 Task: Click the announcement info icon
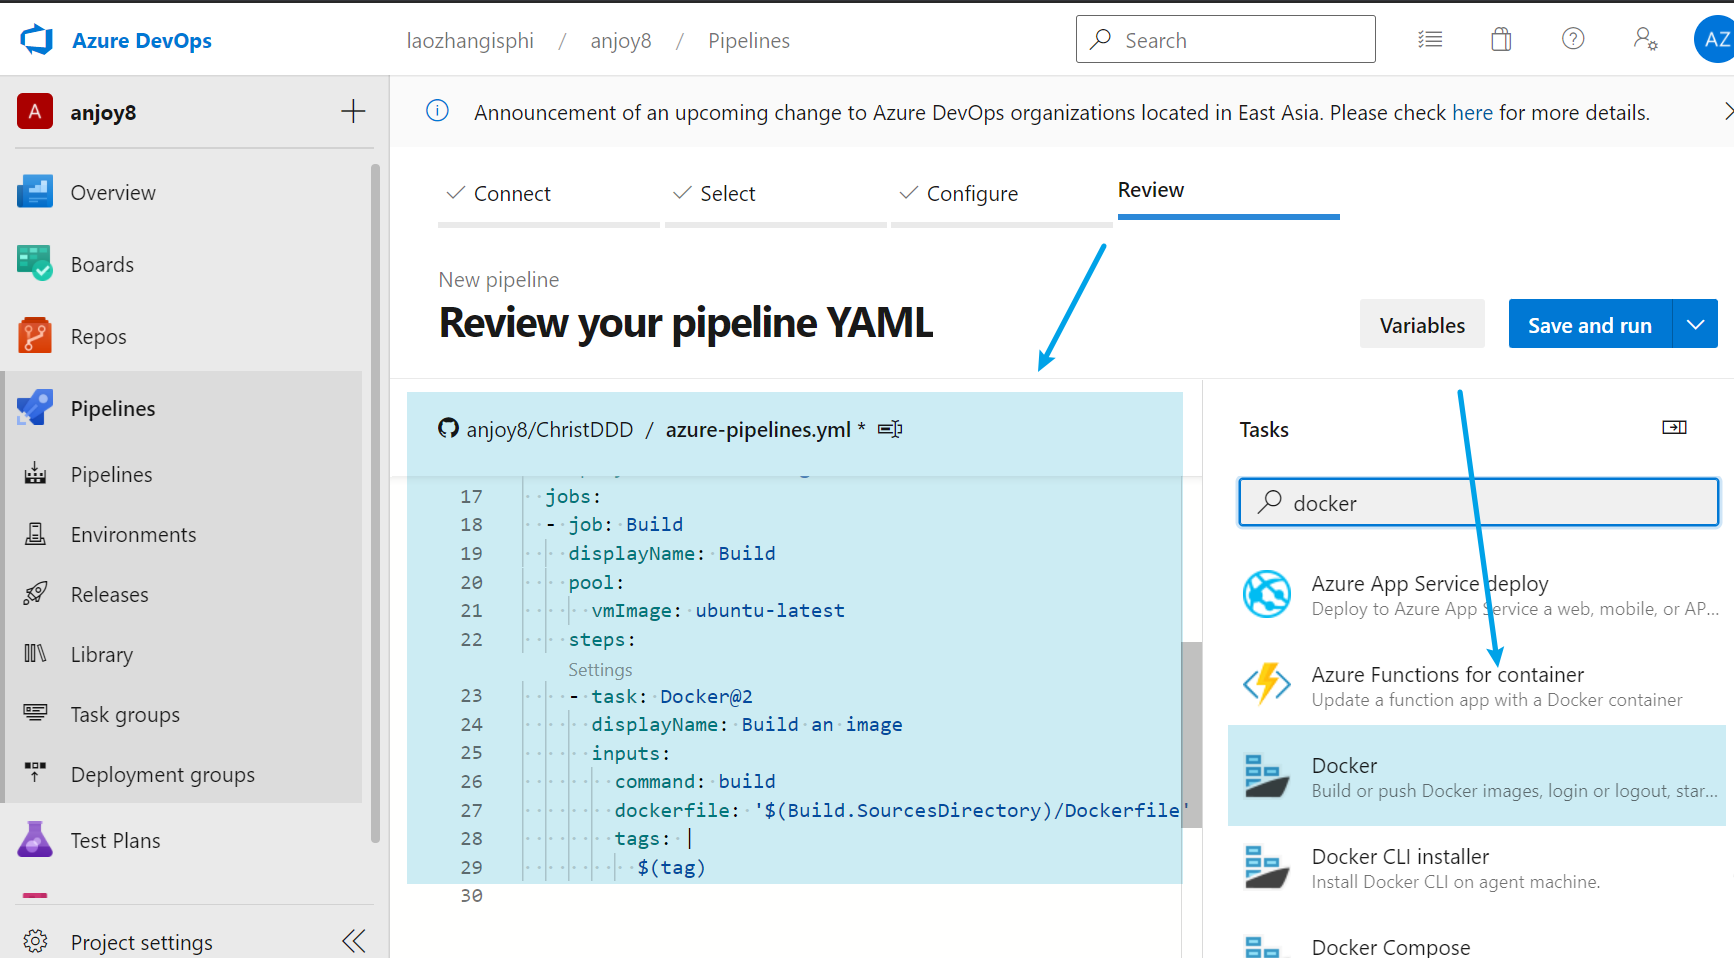point(437,111)
